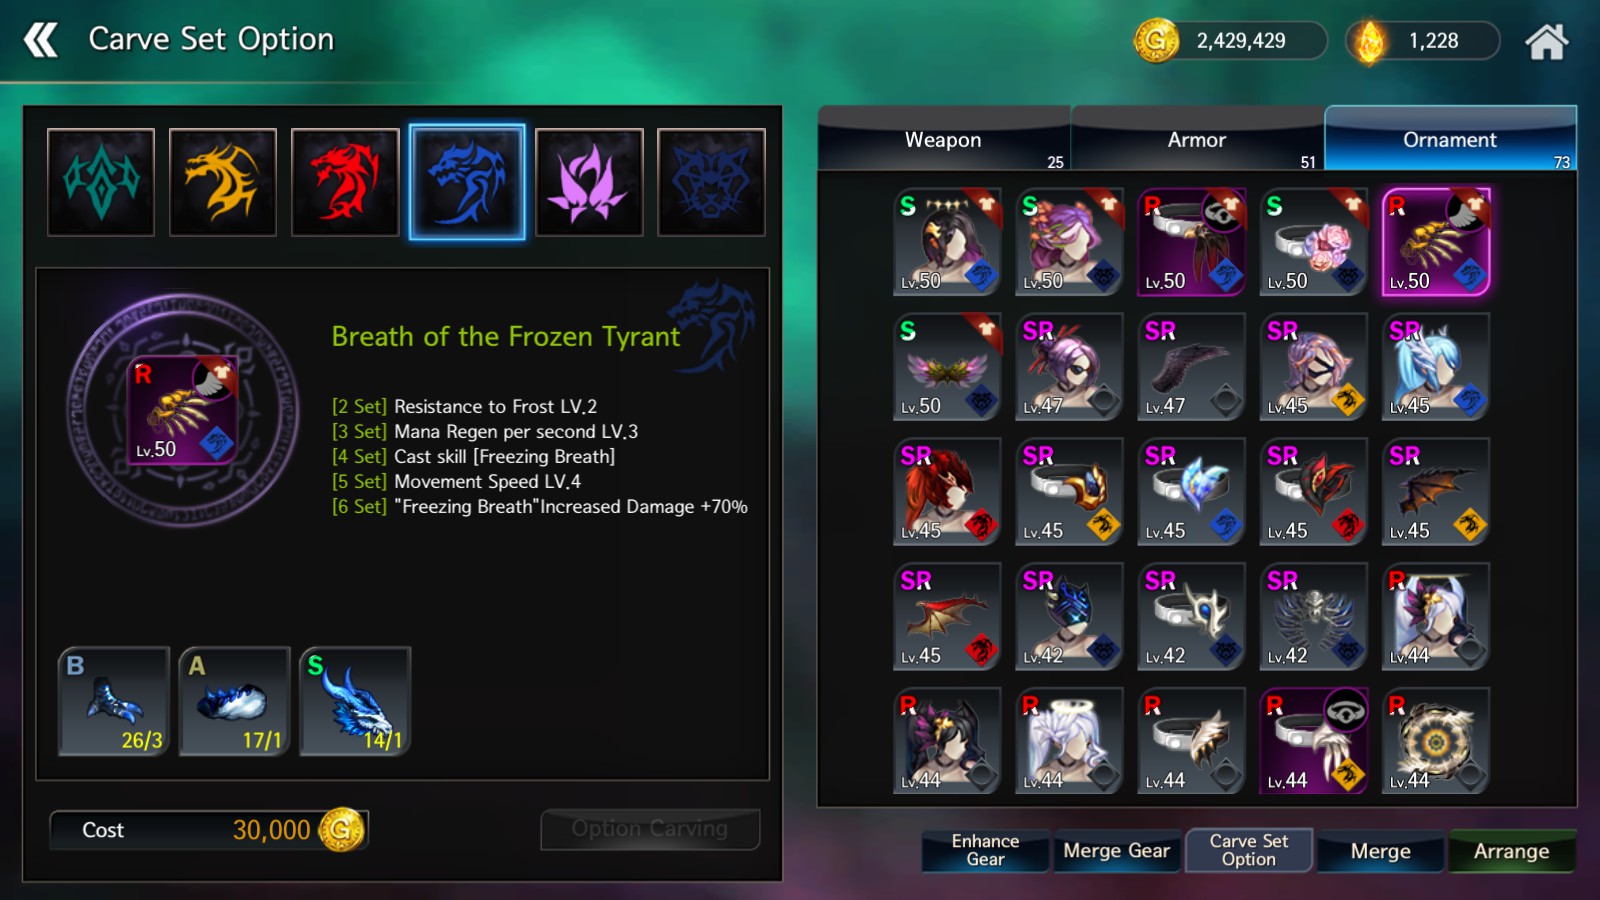Screen dimensions: 1600x900
Task: Switch to the Weapon tab
Action: point(944,140)
